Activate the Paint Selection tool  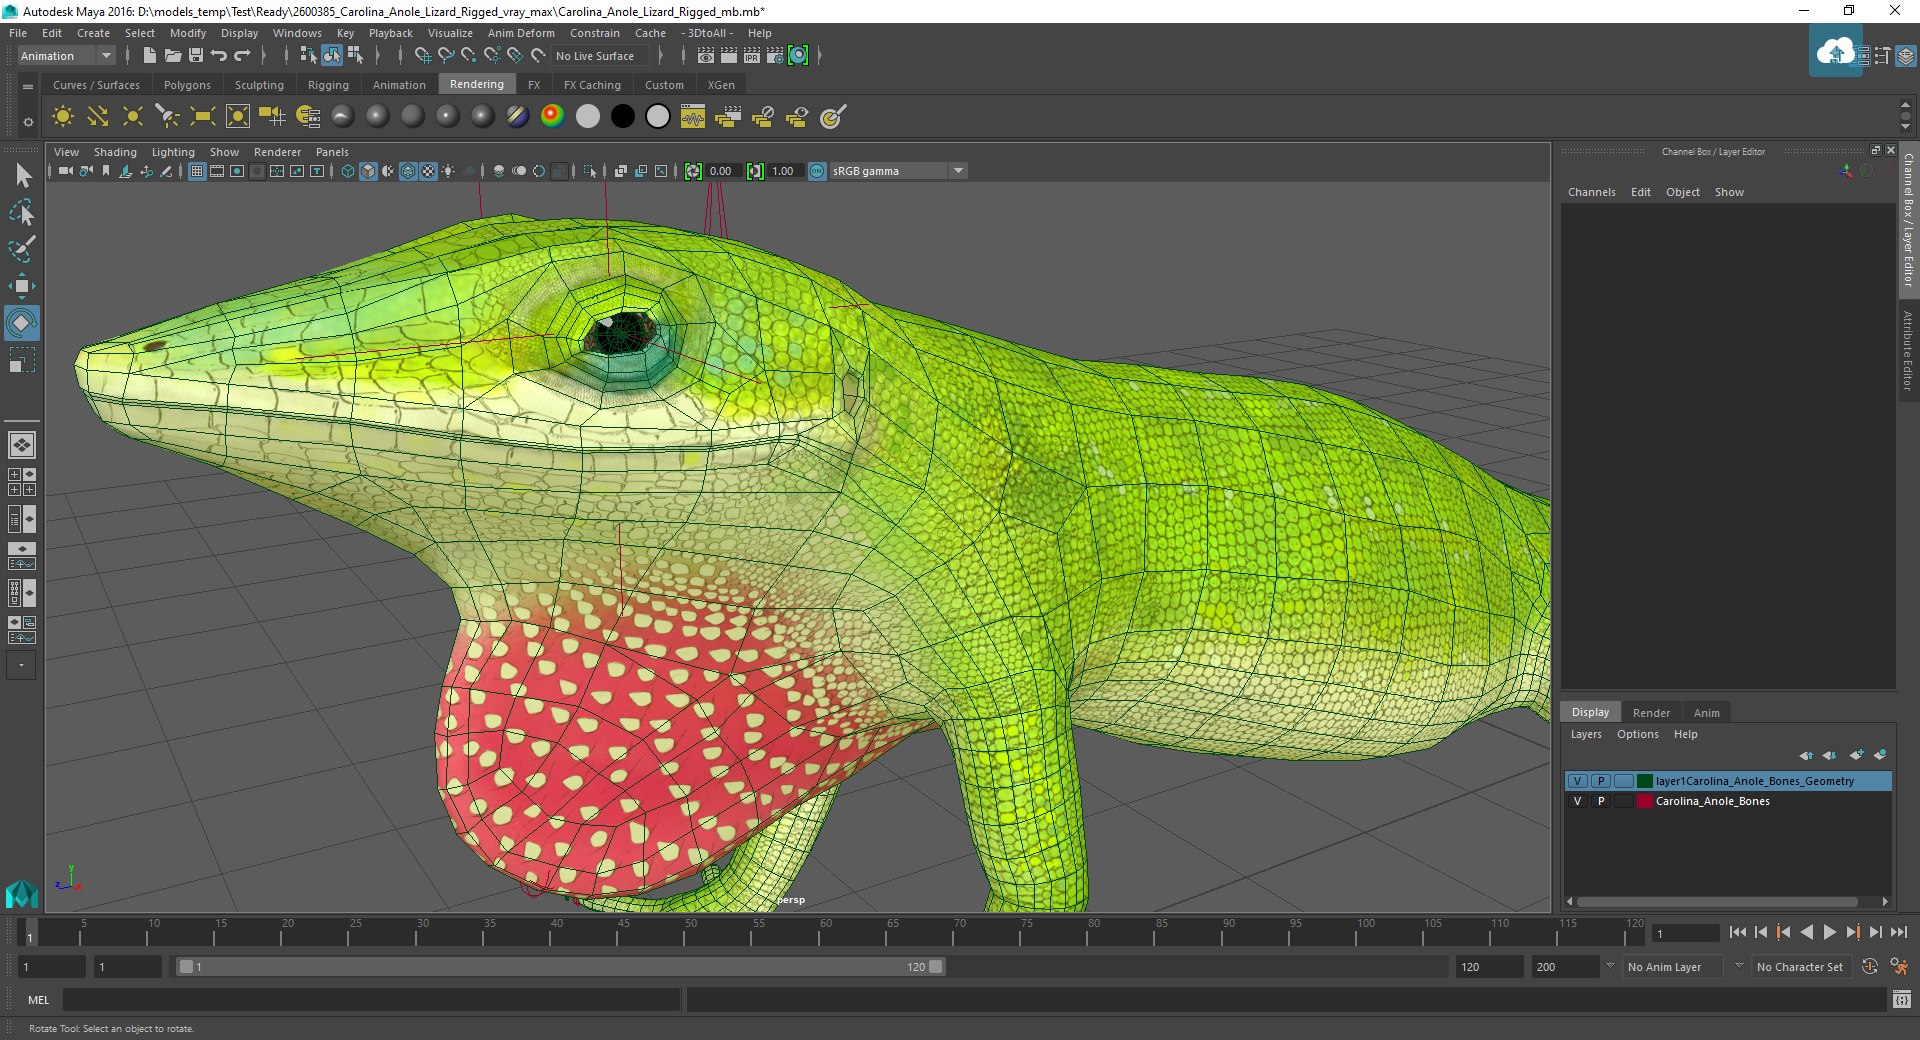tap(22, 249)
